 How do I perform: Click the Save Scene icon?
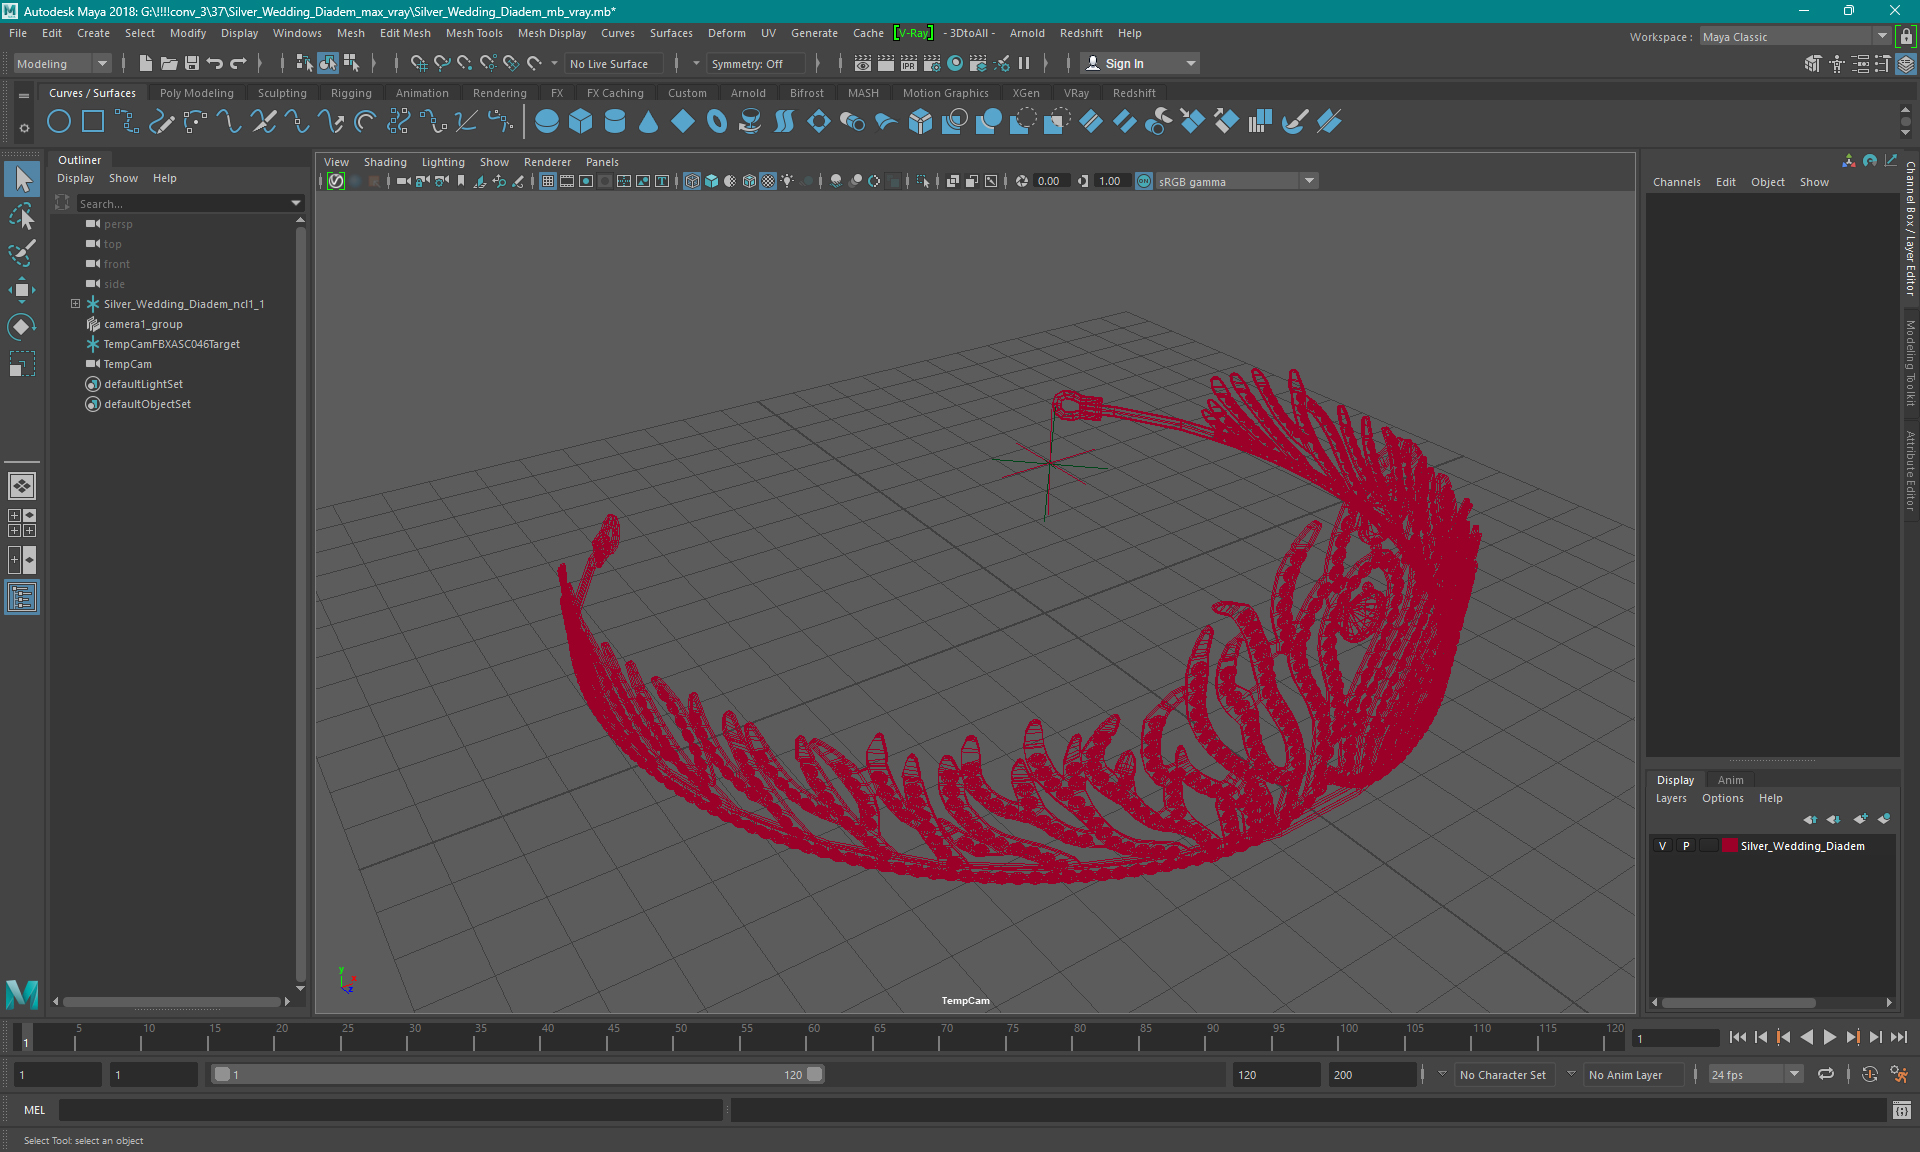click(x=192, y=63)
